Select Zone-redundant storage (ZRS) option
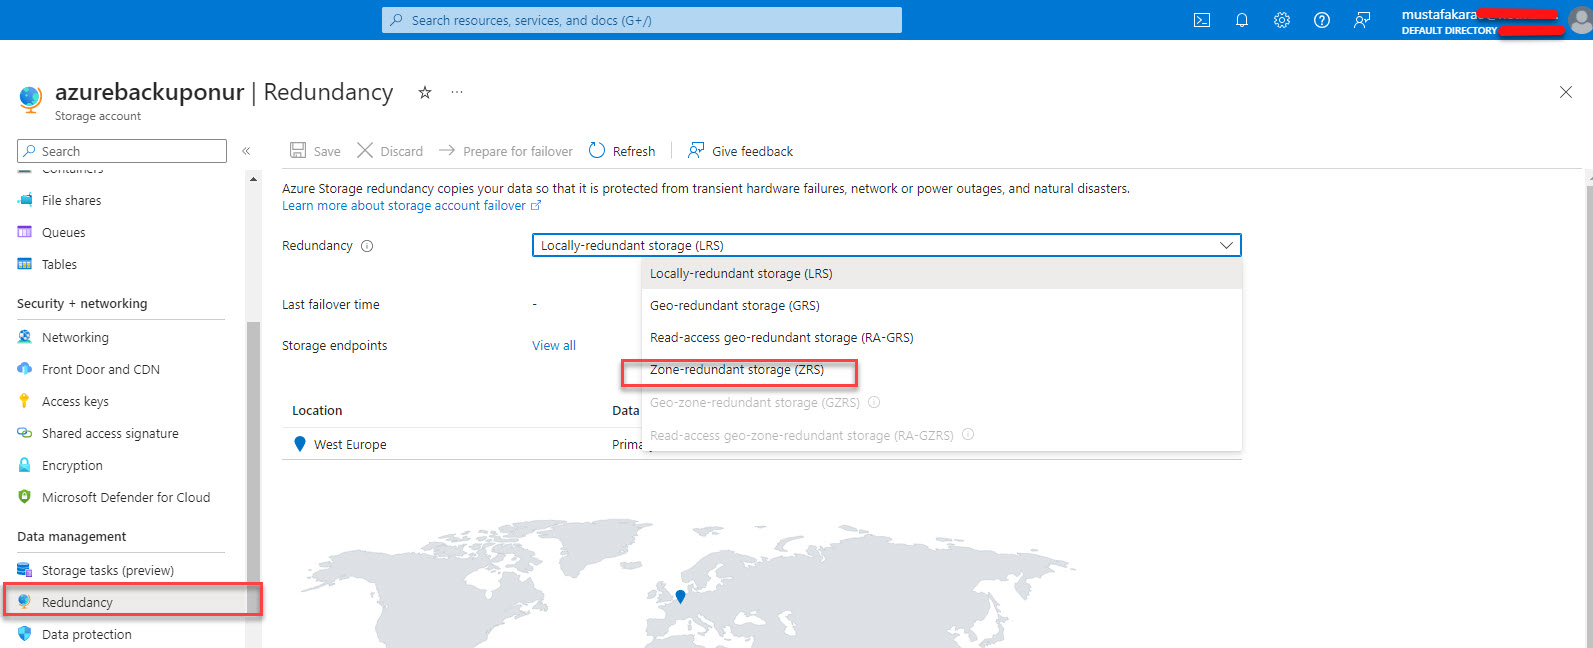The image size is (1593, 648). pyautogui.click(x=737, y=370)
